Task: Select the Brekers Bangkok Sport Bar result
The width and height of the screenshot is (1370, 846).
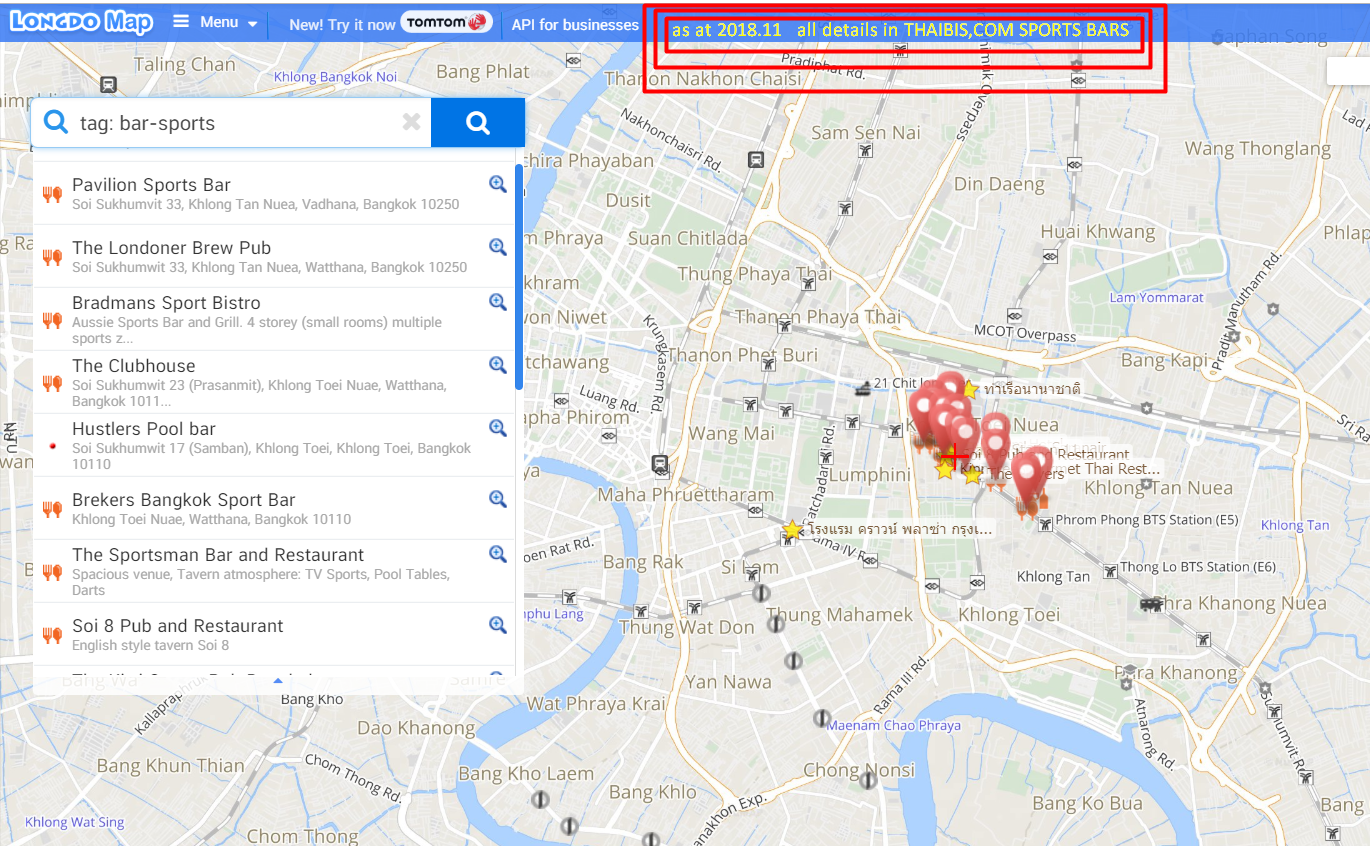Action: pyautogui.click(x=273, y=508)
